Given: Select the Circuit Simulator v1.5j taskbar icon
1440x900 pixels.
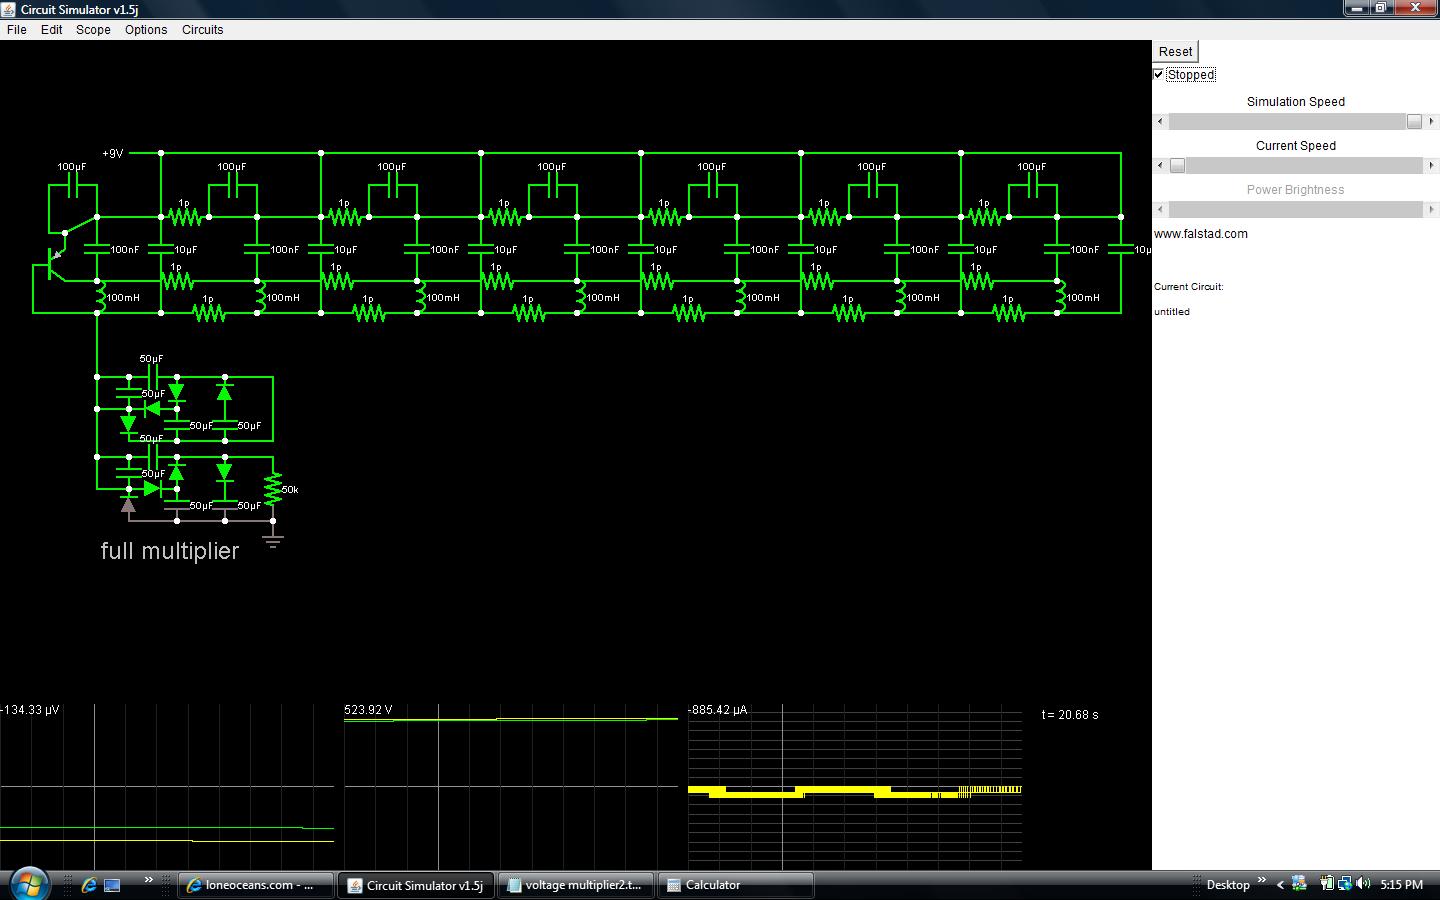Looking at the screenshot, I should click(415, 884).
